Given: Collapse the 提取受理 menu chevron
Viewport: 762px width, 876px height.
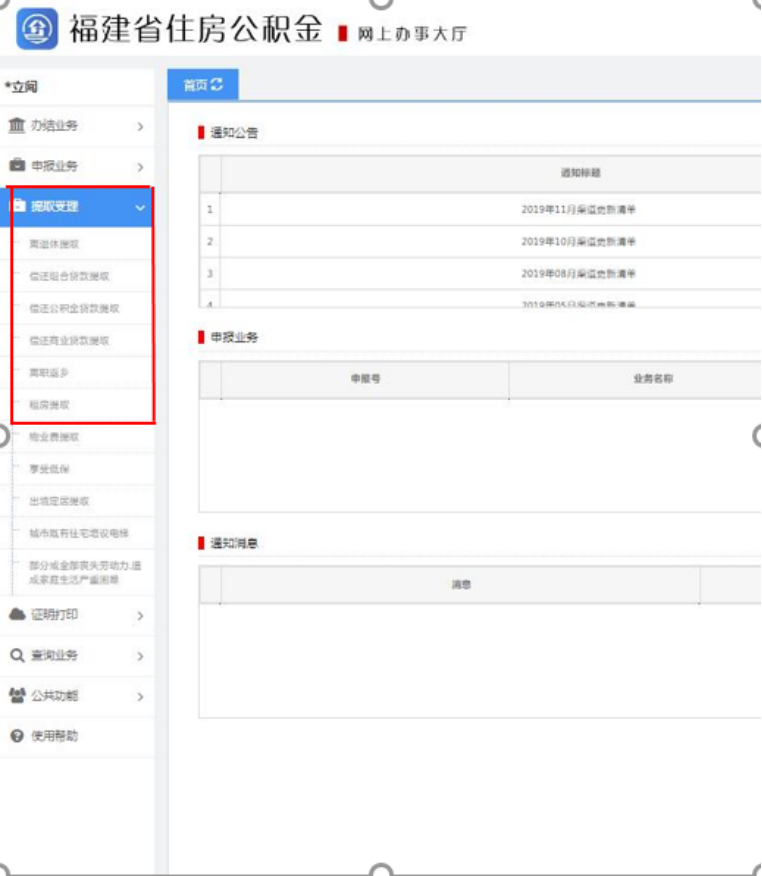Looking at the screenshot, I should (140, 208).
